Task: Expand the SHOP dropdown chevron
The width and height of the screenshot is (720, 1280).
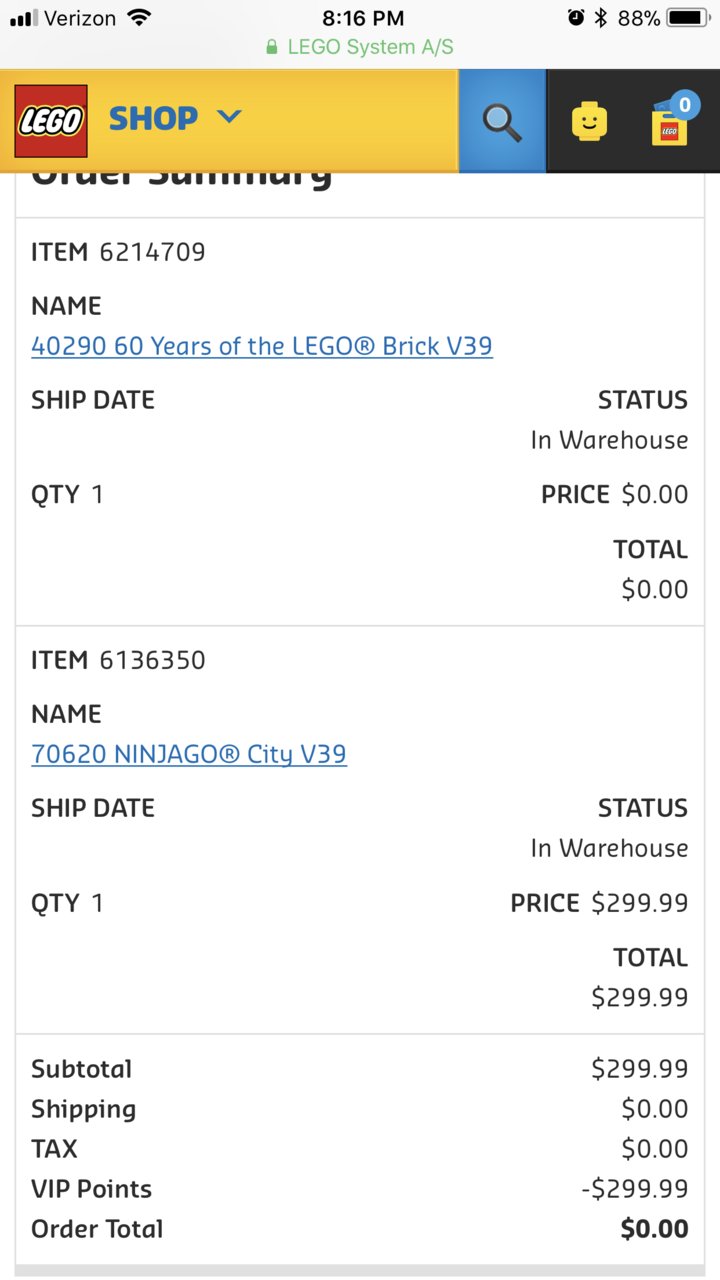Action: click(x=229, y=117)
